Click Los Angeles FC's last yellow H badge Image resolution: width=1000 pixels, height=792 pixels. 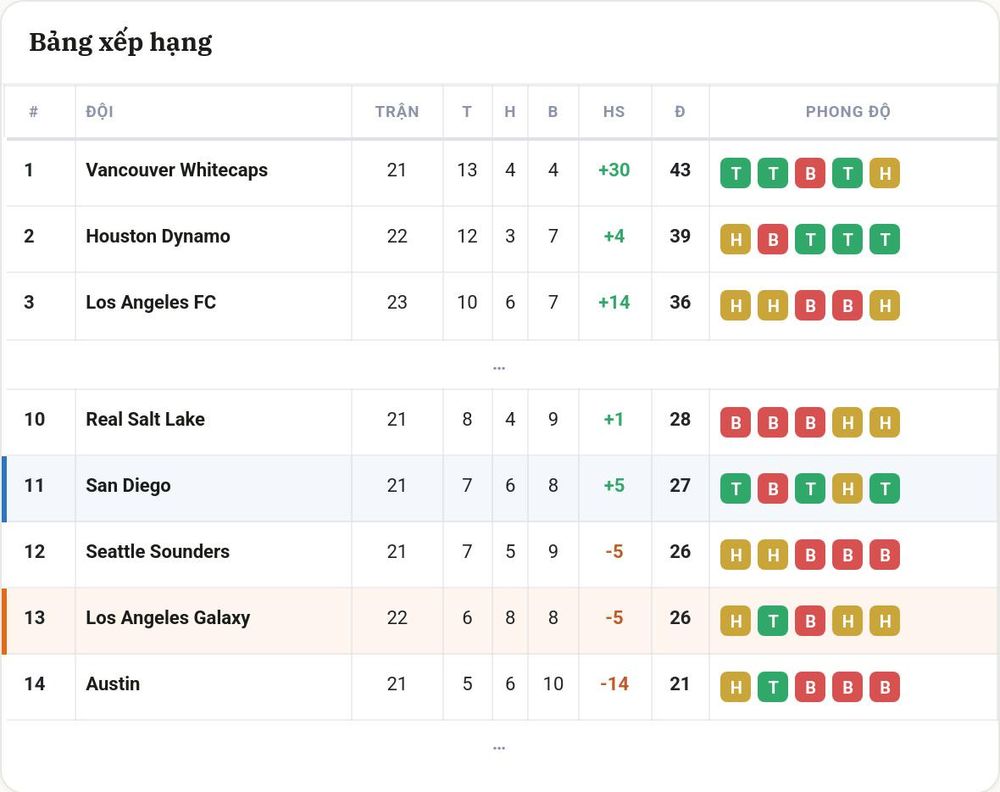click(885, 305)
